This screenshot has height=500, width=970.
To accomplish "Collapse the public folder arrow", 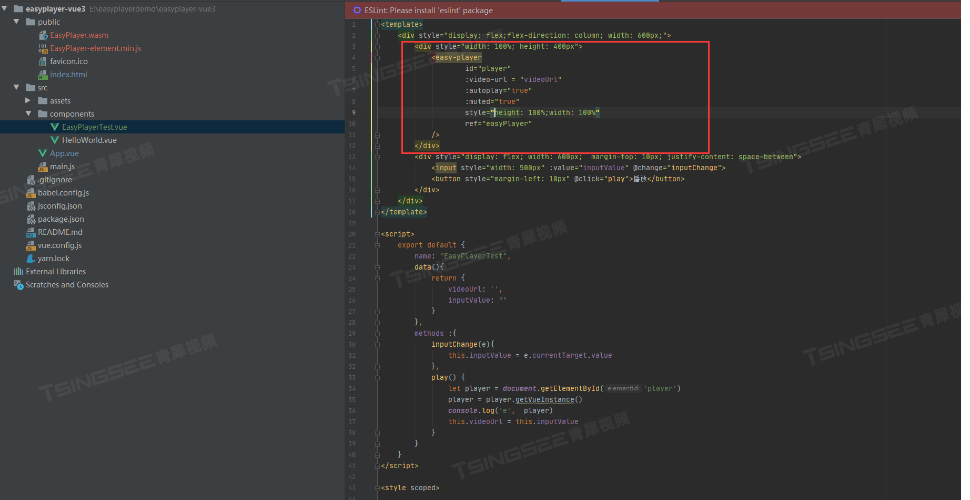I will coord(17,22).
